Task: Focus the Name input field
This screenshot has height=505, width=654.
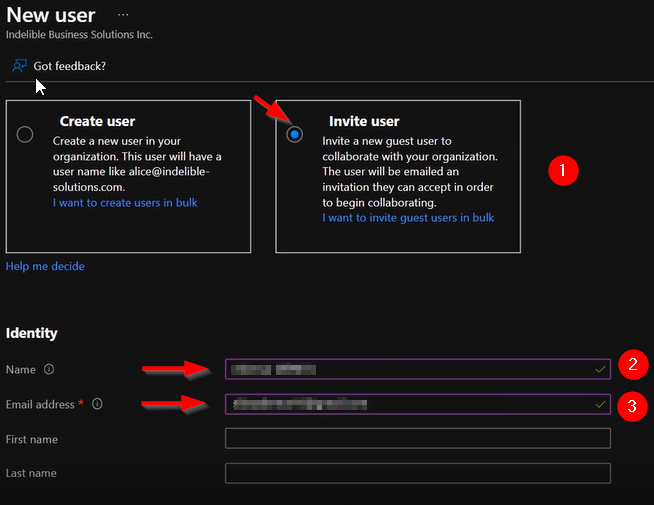Action: click(x=418, y=369)
